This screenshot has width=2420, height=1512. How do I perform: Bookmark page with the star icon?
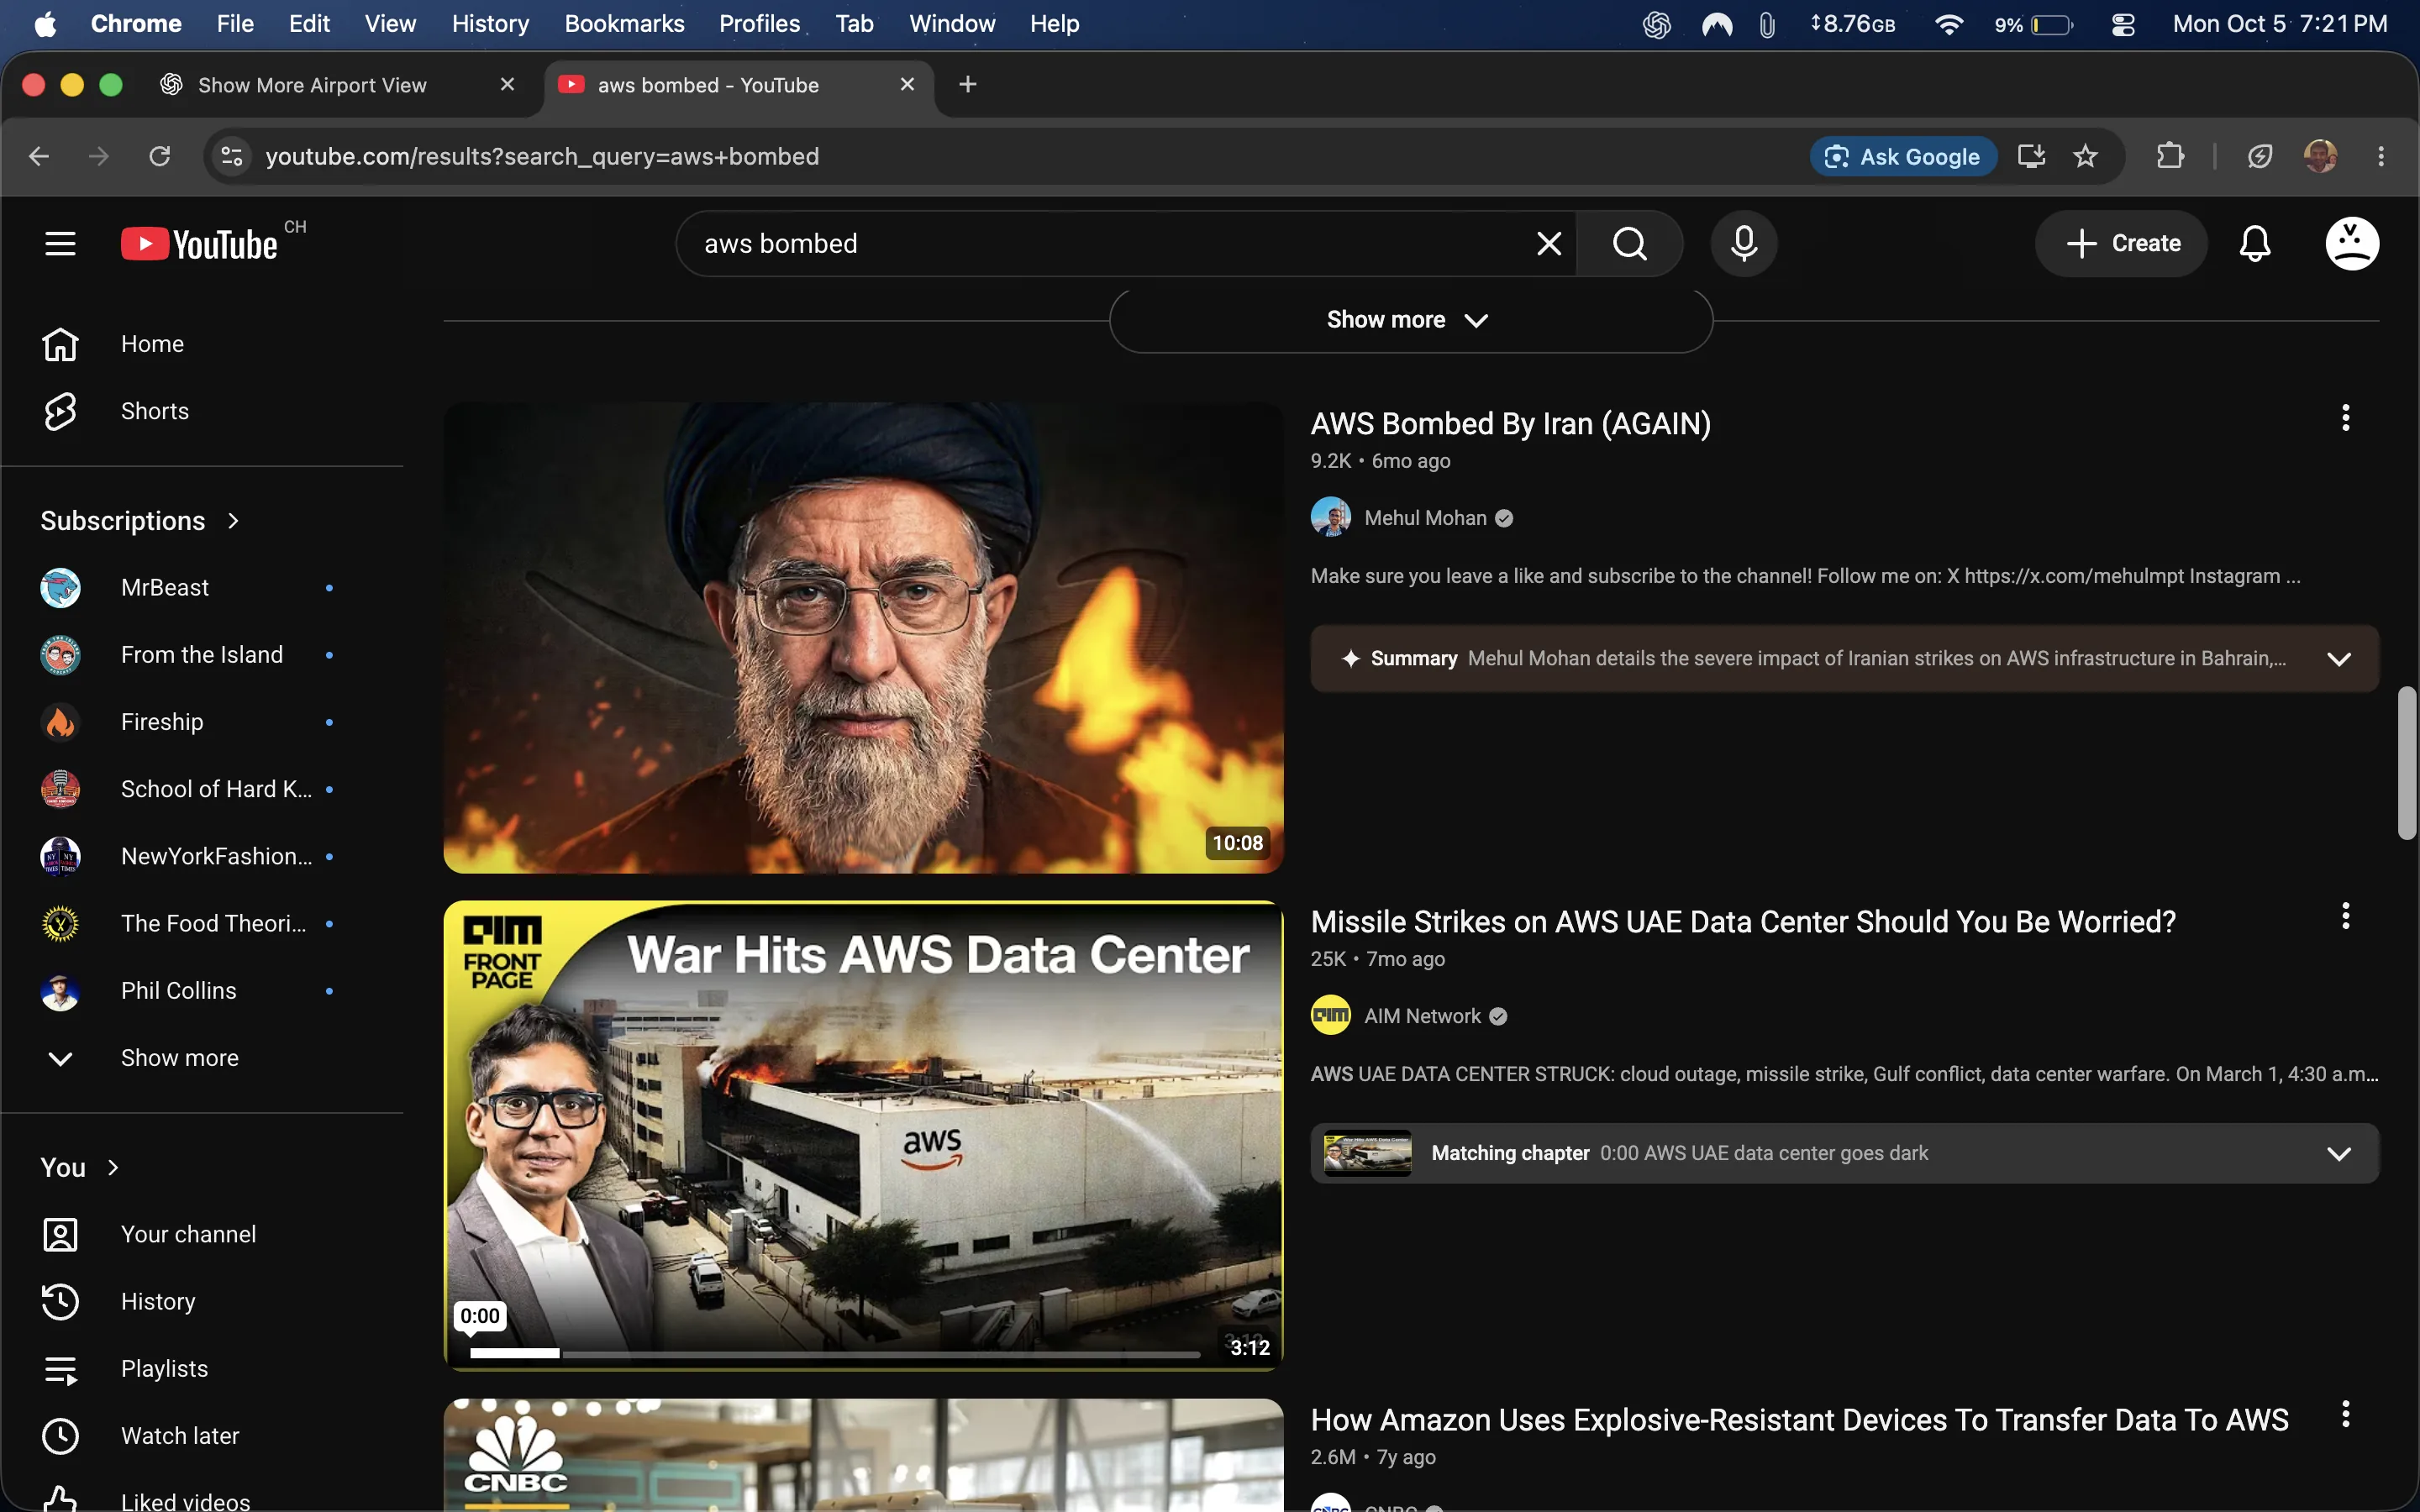tap(2084, 156)
